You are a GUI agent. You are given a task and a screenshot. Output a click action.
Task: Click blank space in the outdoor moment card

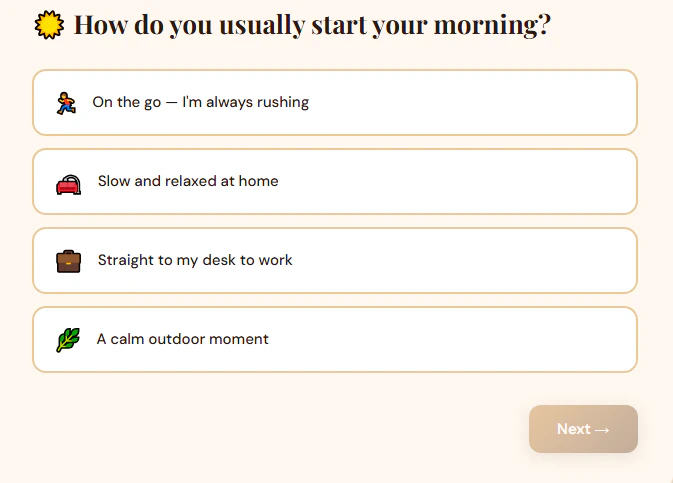click(x=453, y=340)
